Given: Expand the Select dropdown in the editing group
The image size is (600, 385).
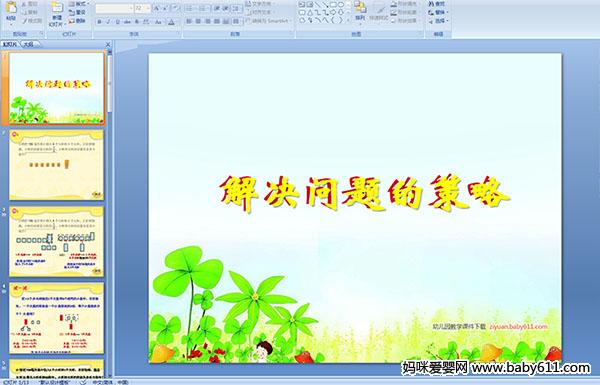Looking at the screenshot, I should pos(438,21).
